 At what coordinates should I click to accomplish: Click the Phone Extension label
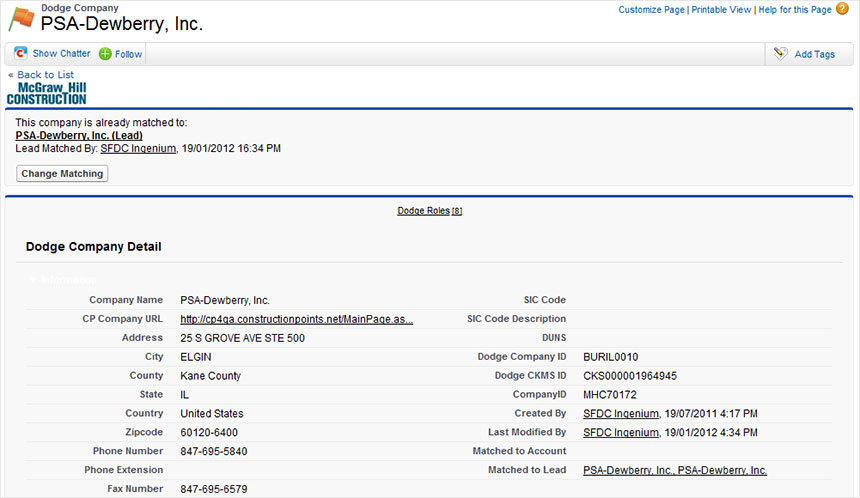[x=123, y=470]
